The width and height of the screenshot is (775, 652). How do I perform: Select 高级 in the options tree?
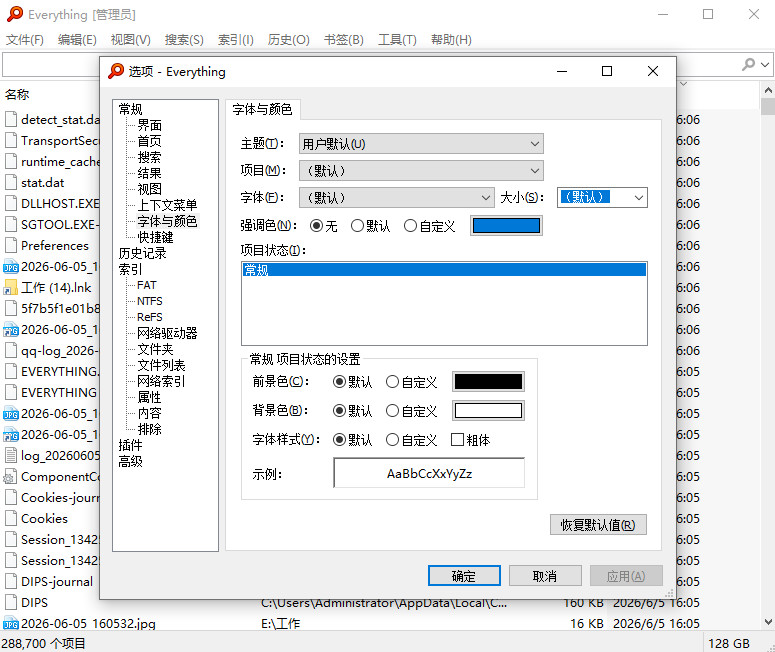(x=130, y=461)
